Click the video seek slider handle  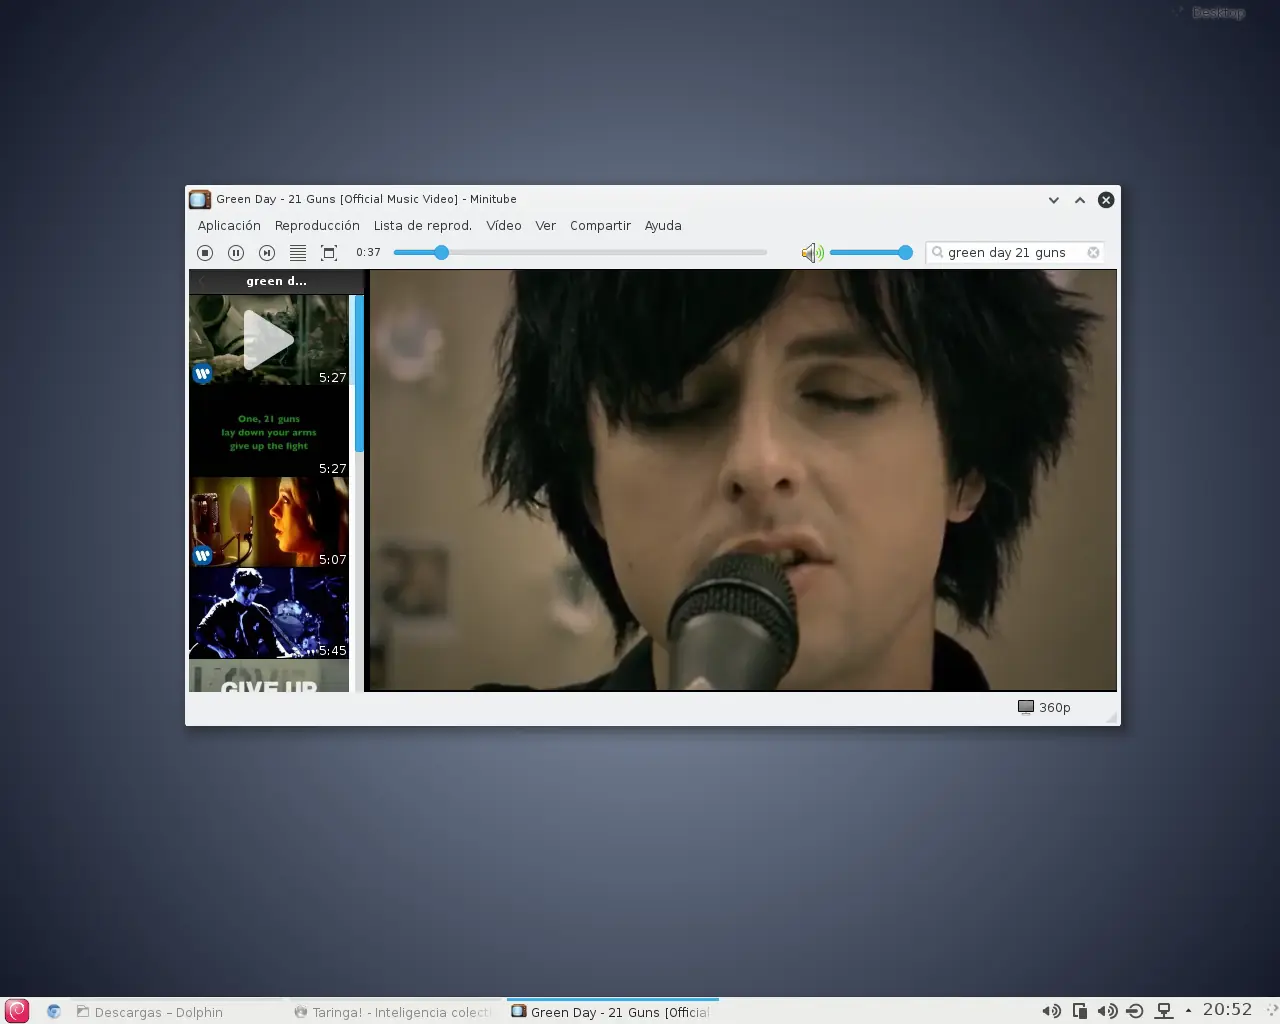pos(441,253)
